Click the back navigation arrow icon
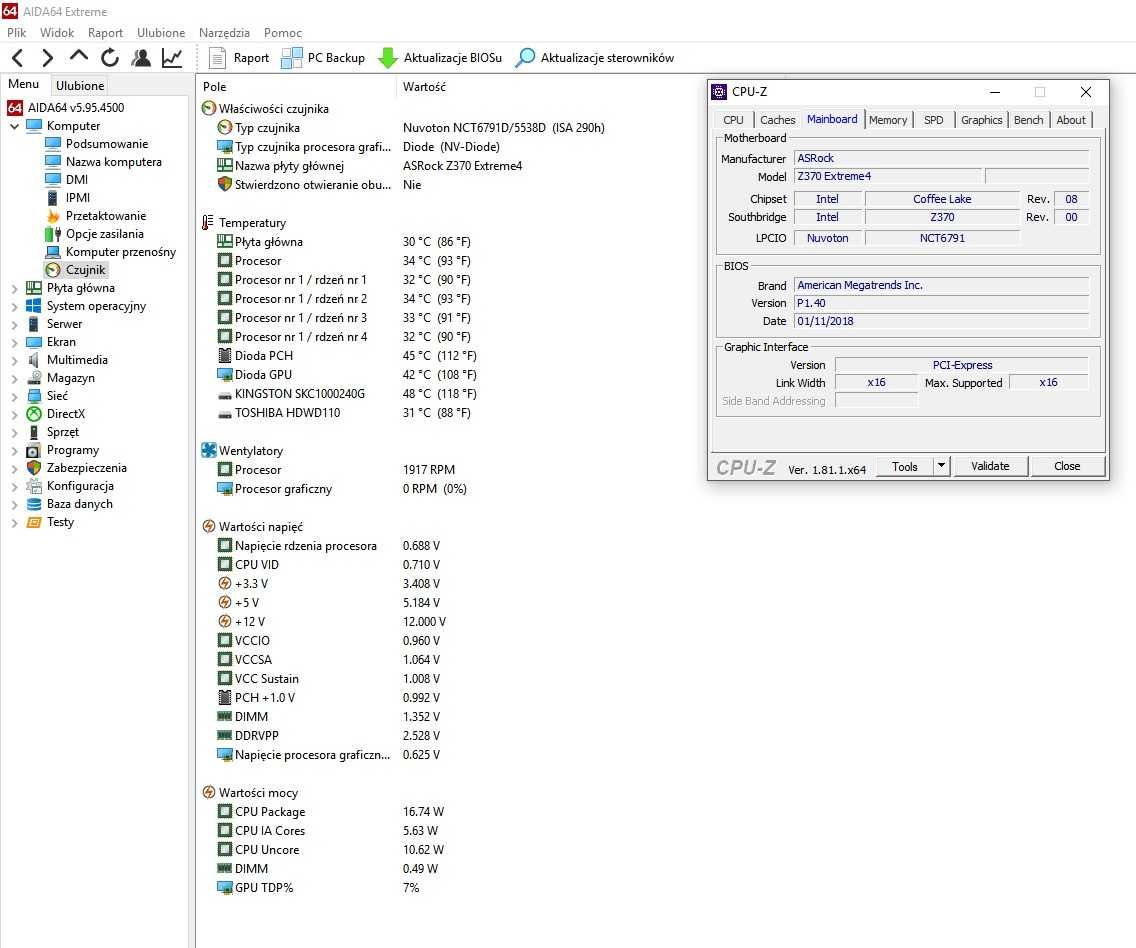The width and height of the screenshot is (1136, 948). coord(18,58)
